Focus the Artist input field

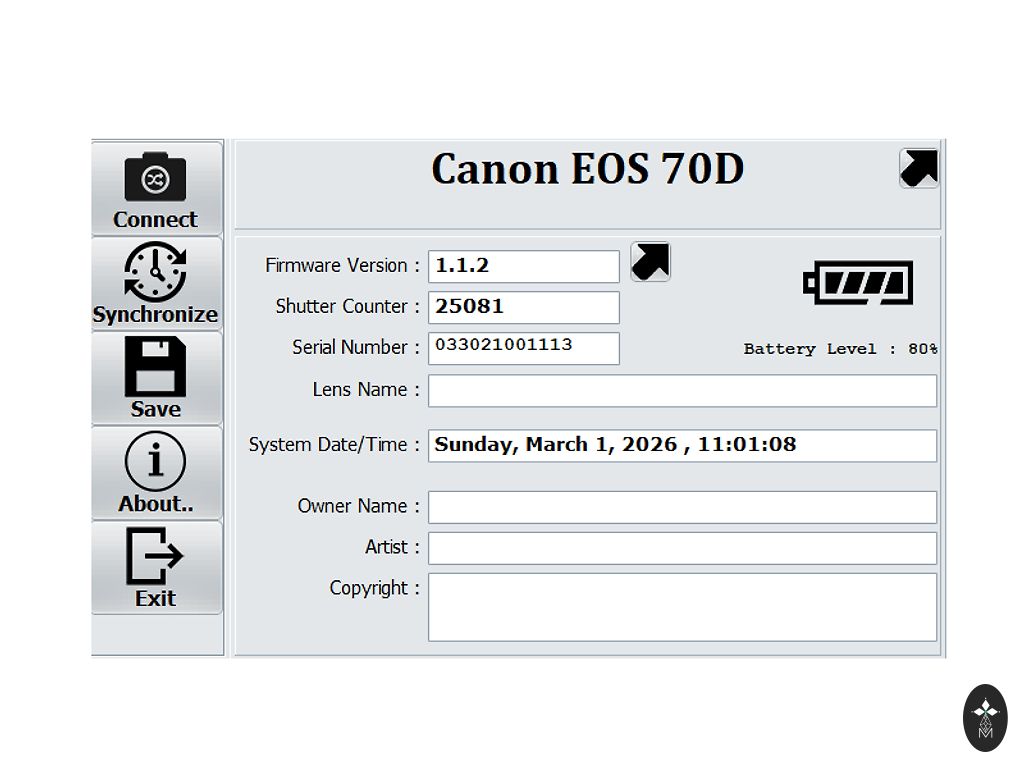(x=682, y=548)
